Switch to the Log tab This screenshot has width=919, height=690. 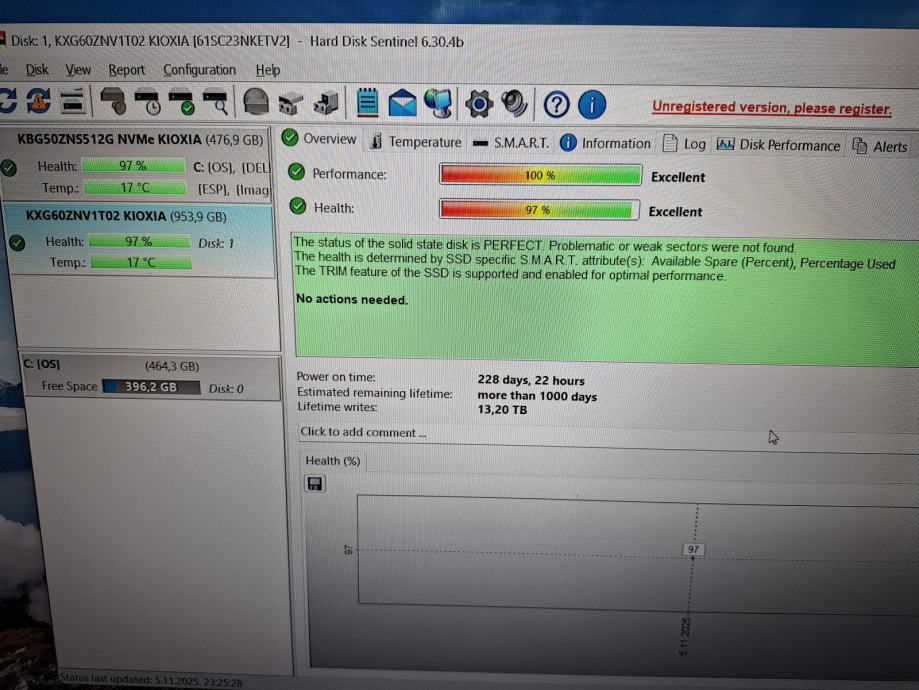point(684,144)
